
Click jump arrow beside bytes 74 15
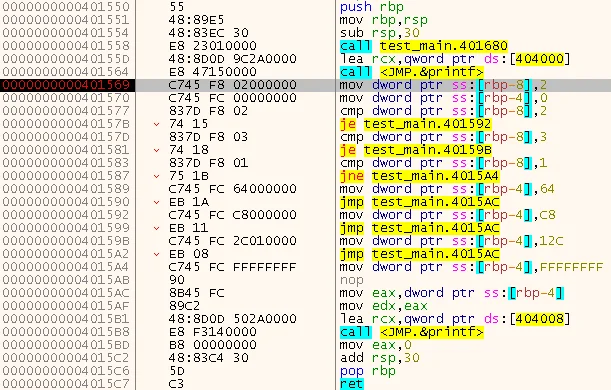[x=157, y=124]
